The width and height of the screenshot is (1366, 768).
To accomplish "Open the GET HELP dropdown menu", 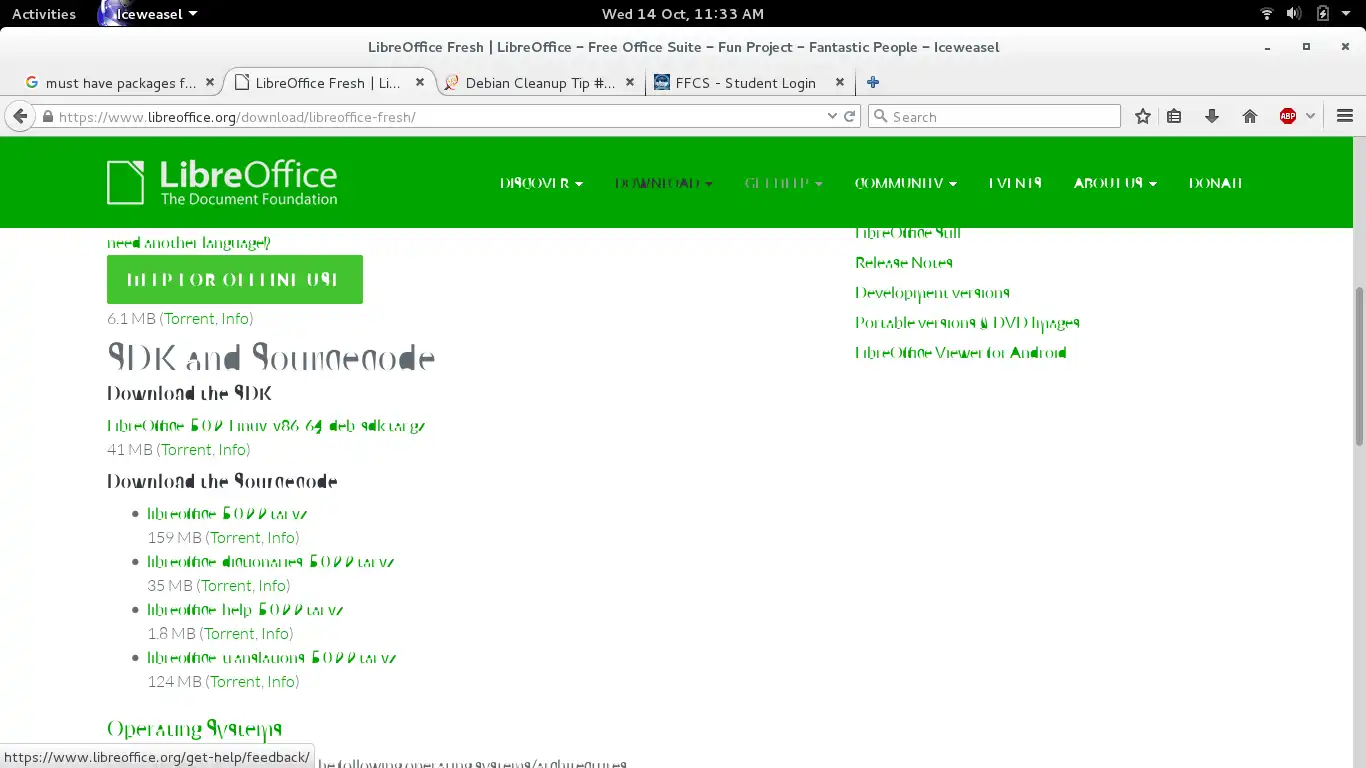I will pos(784,183).
